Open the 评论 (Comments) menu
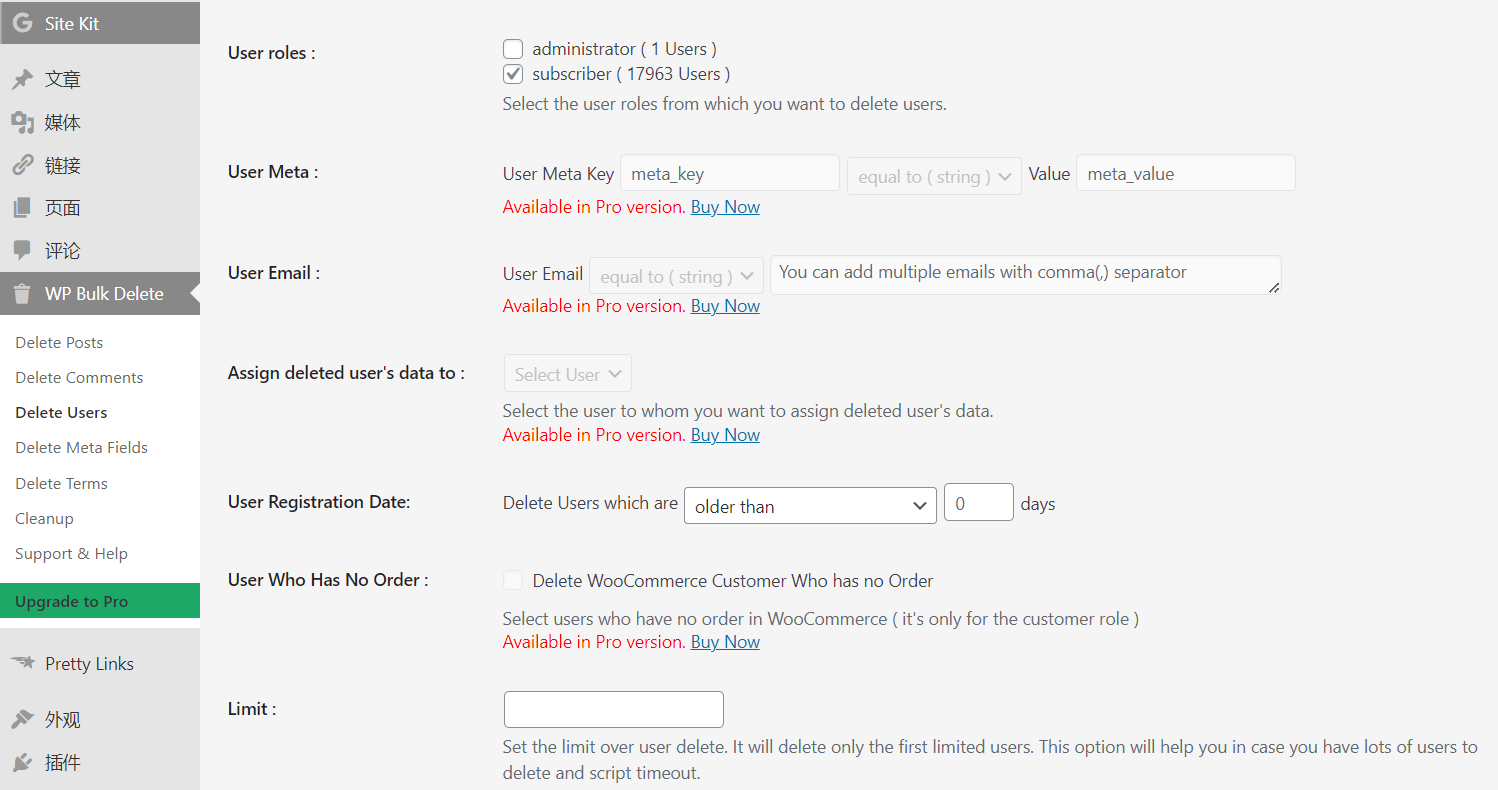Viewport: 1498px width, 790px height. tap(100, 251)
